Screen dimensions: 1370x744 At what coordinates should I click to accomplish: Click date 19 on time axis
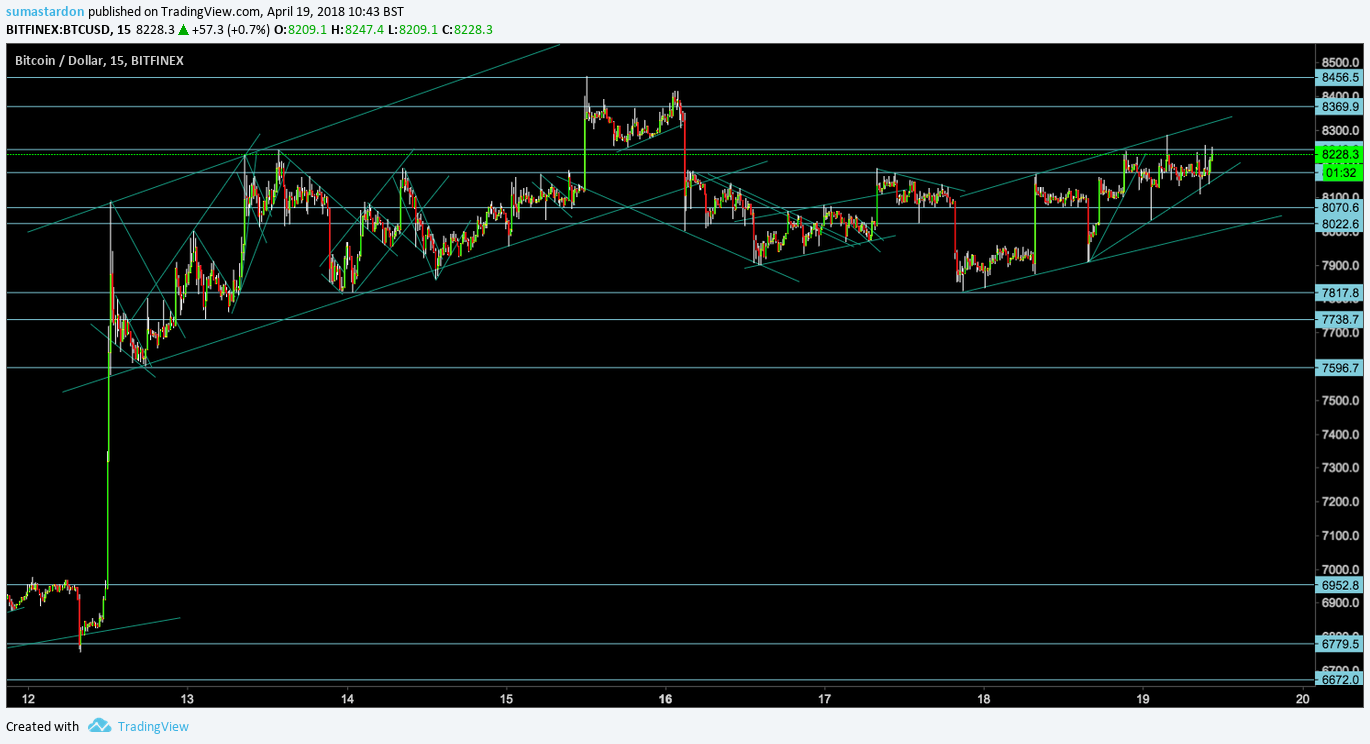(1144, 698)
